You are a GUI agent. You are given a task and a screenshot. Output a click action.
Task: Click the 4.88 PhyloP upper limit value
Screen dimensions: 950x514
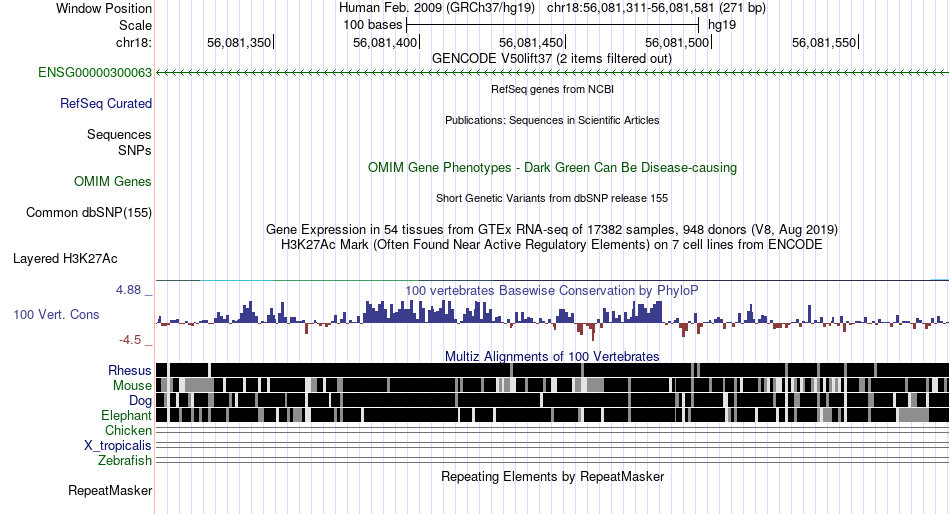[x=128, y=290]
